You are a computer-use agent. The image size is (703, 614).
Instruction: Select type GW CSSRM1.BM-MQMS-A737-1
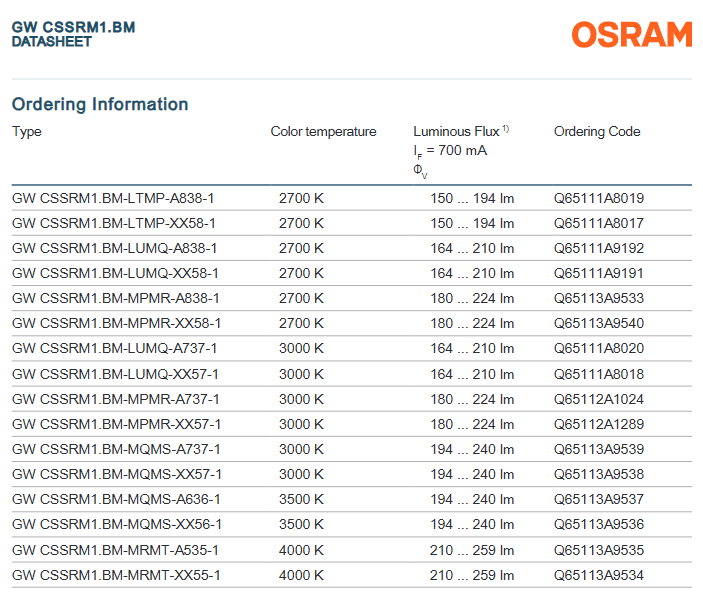116,449
